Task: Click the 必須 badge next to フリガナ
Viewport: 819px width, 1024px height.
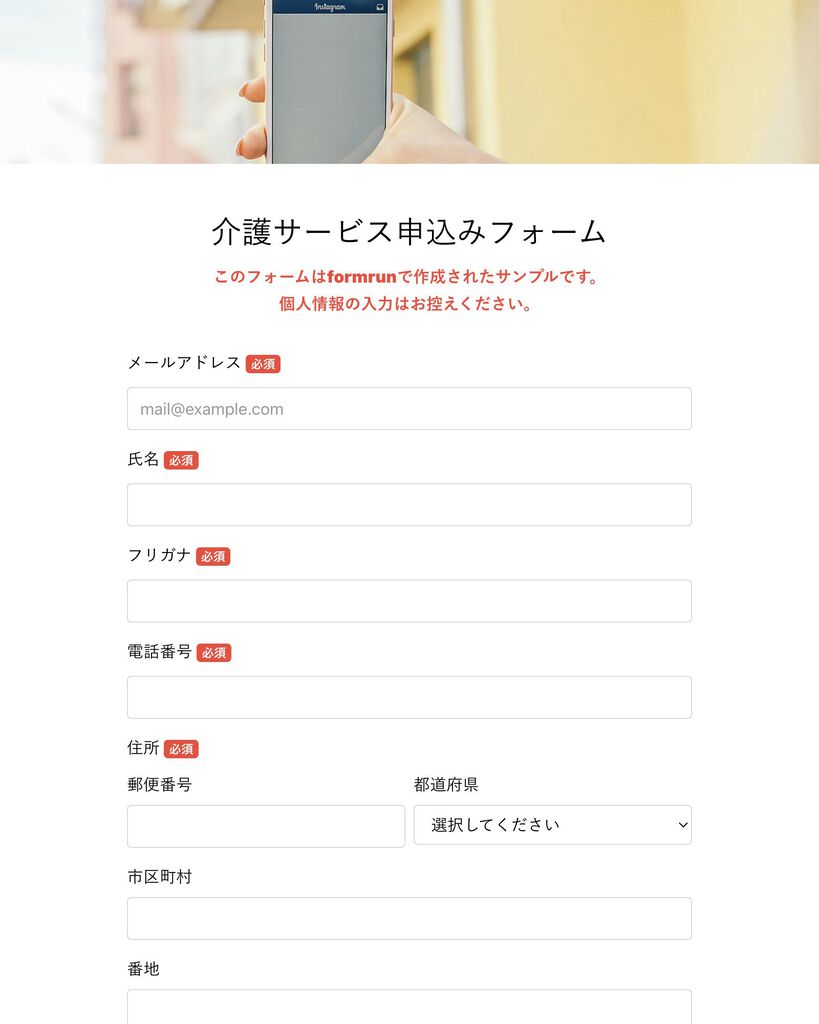Action: (213, 556)
